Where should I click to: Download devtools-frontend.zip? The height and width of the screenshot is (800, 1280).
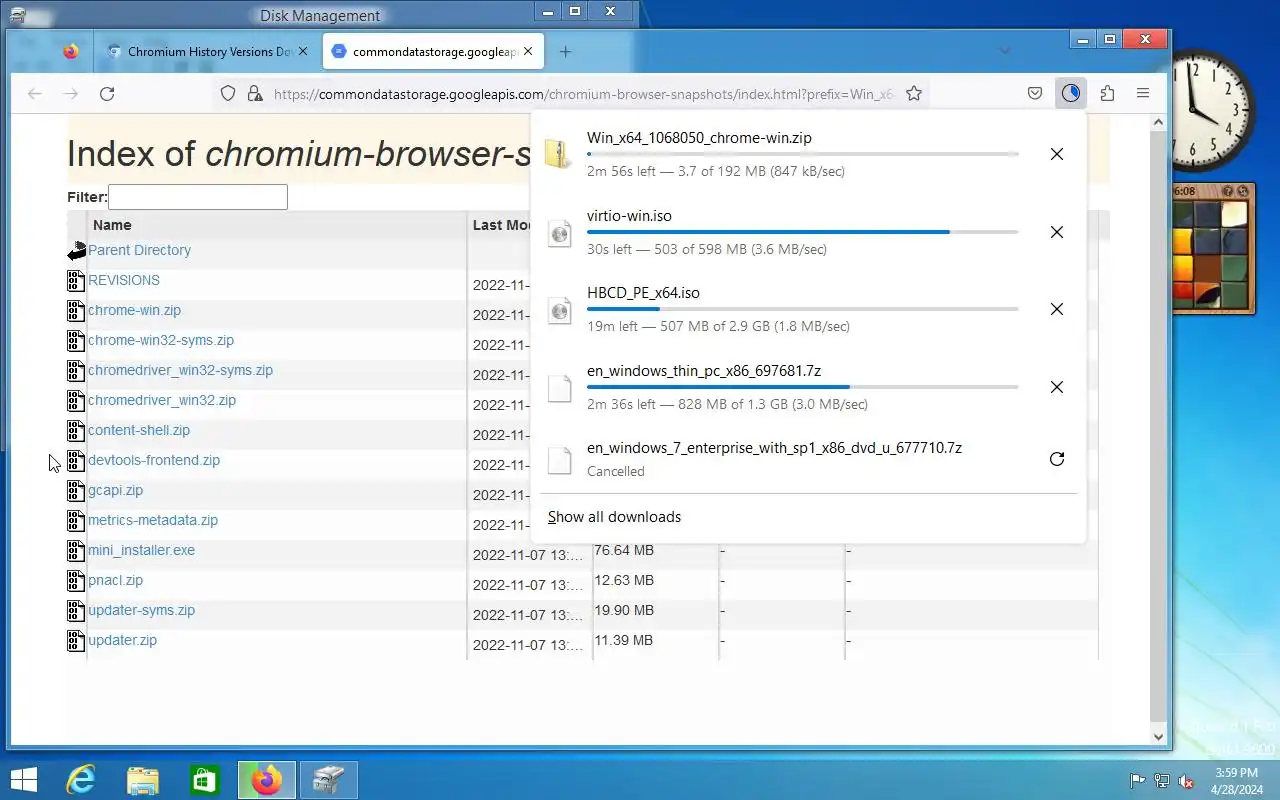(154, 460)
